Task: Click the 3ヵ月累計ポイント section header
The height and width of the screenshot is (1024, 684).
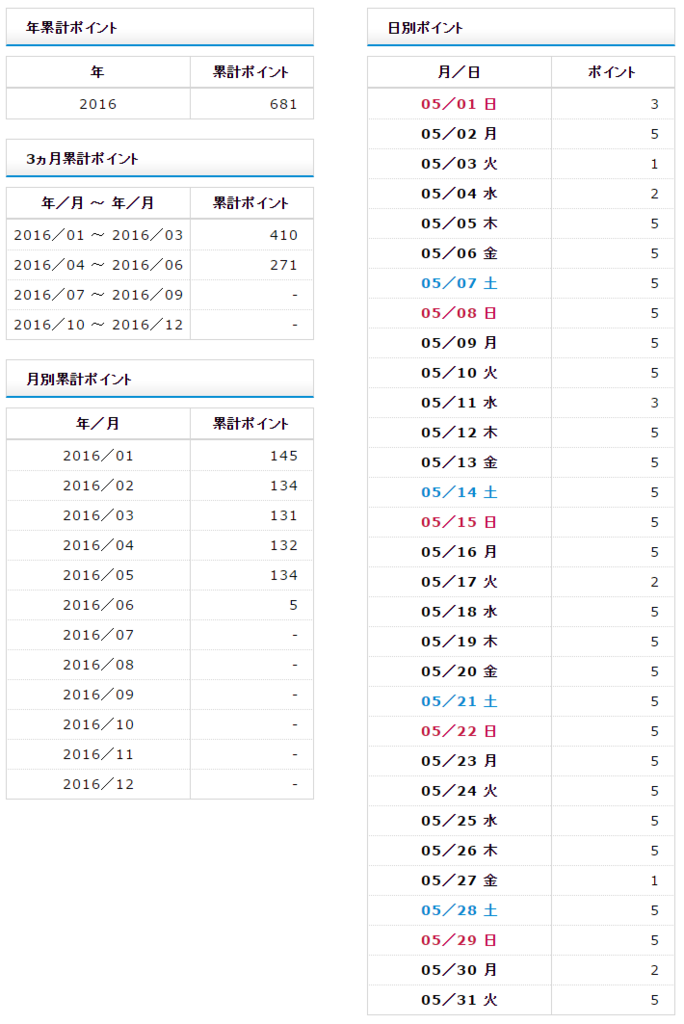Action: point(159,158)
